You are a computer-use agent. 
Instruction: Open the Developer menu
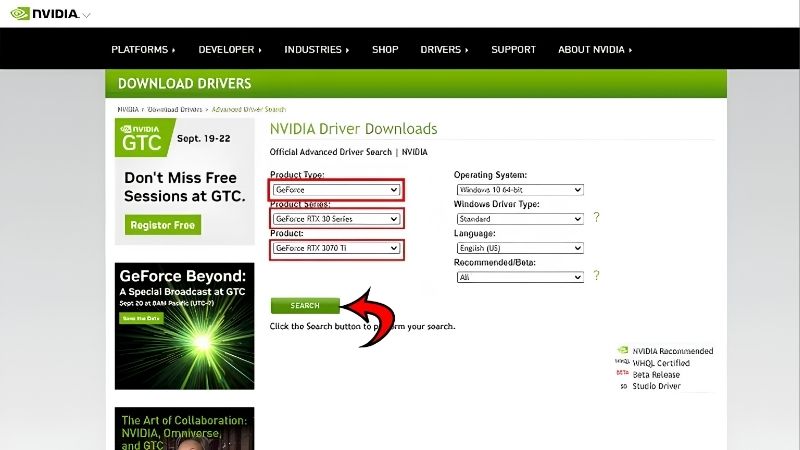pos(230,49)
